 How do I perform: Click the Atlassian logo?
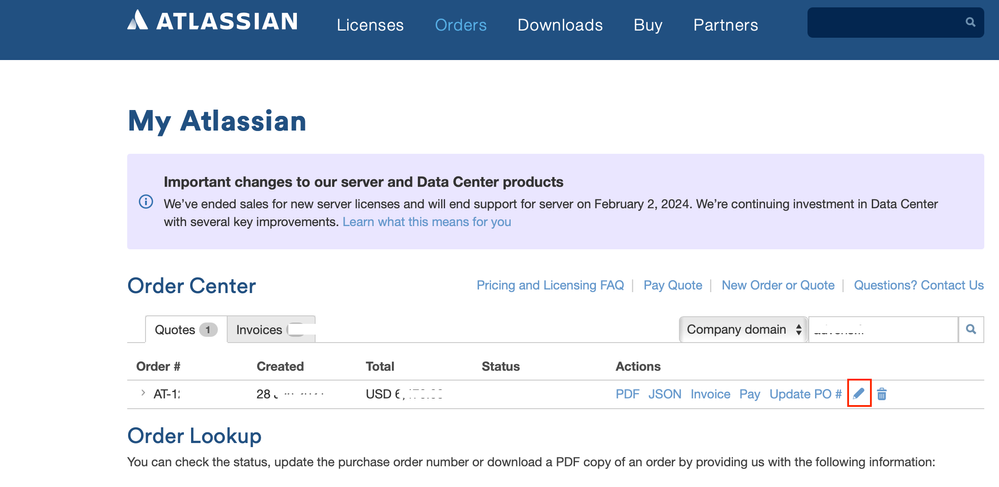[212, 20]
